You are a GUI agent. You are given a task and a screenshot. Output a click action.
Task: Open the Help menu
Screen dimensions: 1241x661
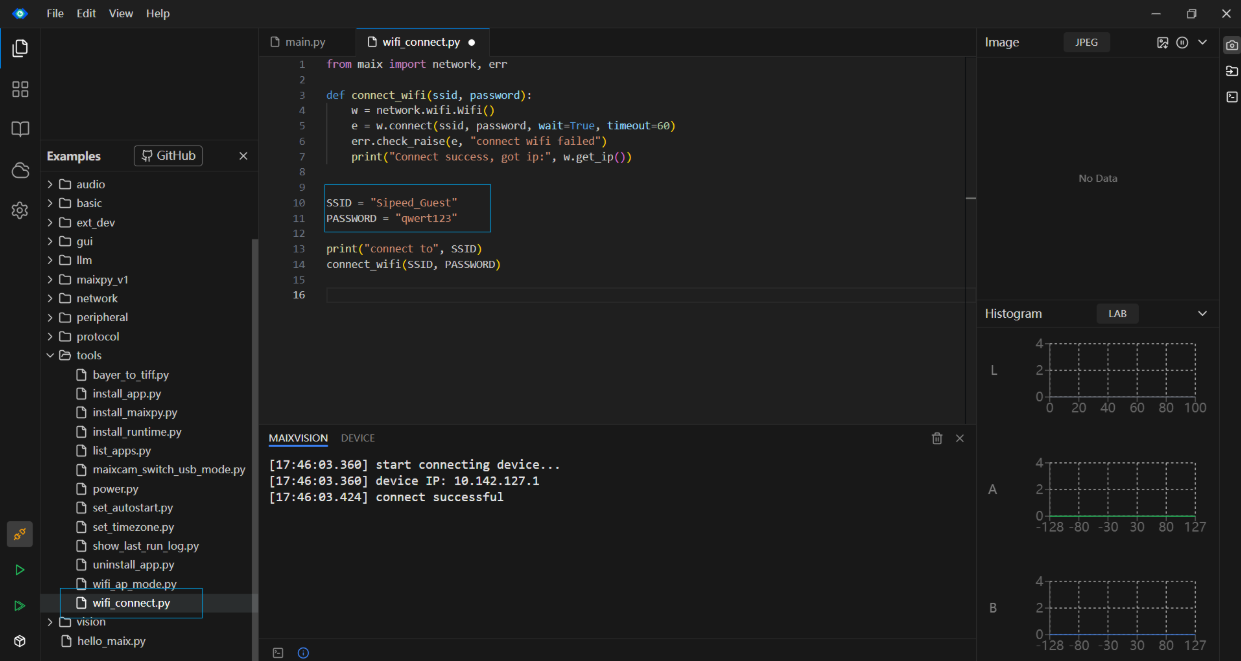[x=158, y=14]
